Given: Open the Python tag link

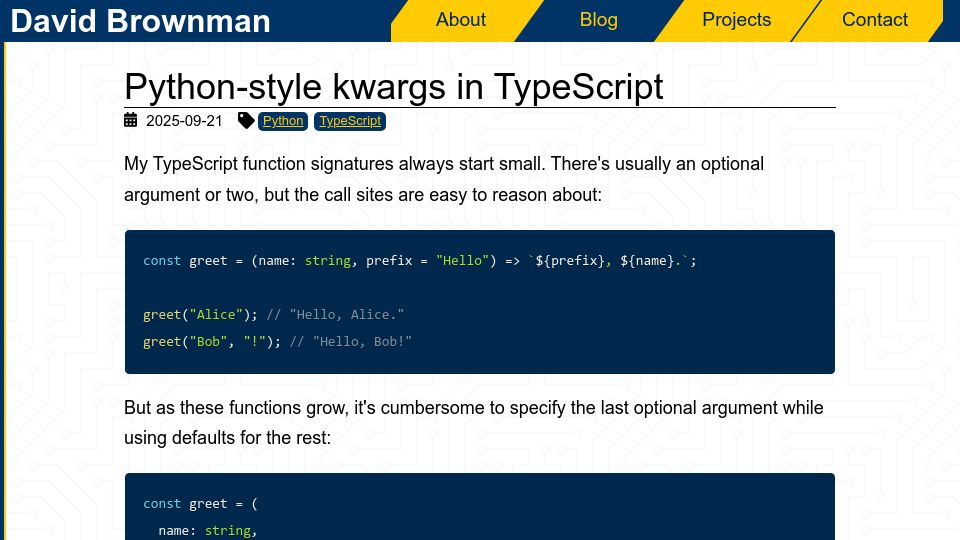Looking at the screenshot, I should 283,121.
